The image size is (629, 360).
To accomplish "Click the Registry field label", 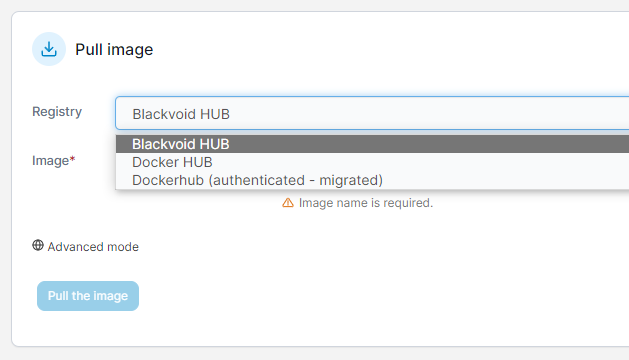I will [x=57, y=112].
